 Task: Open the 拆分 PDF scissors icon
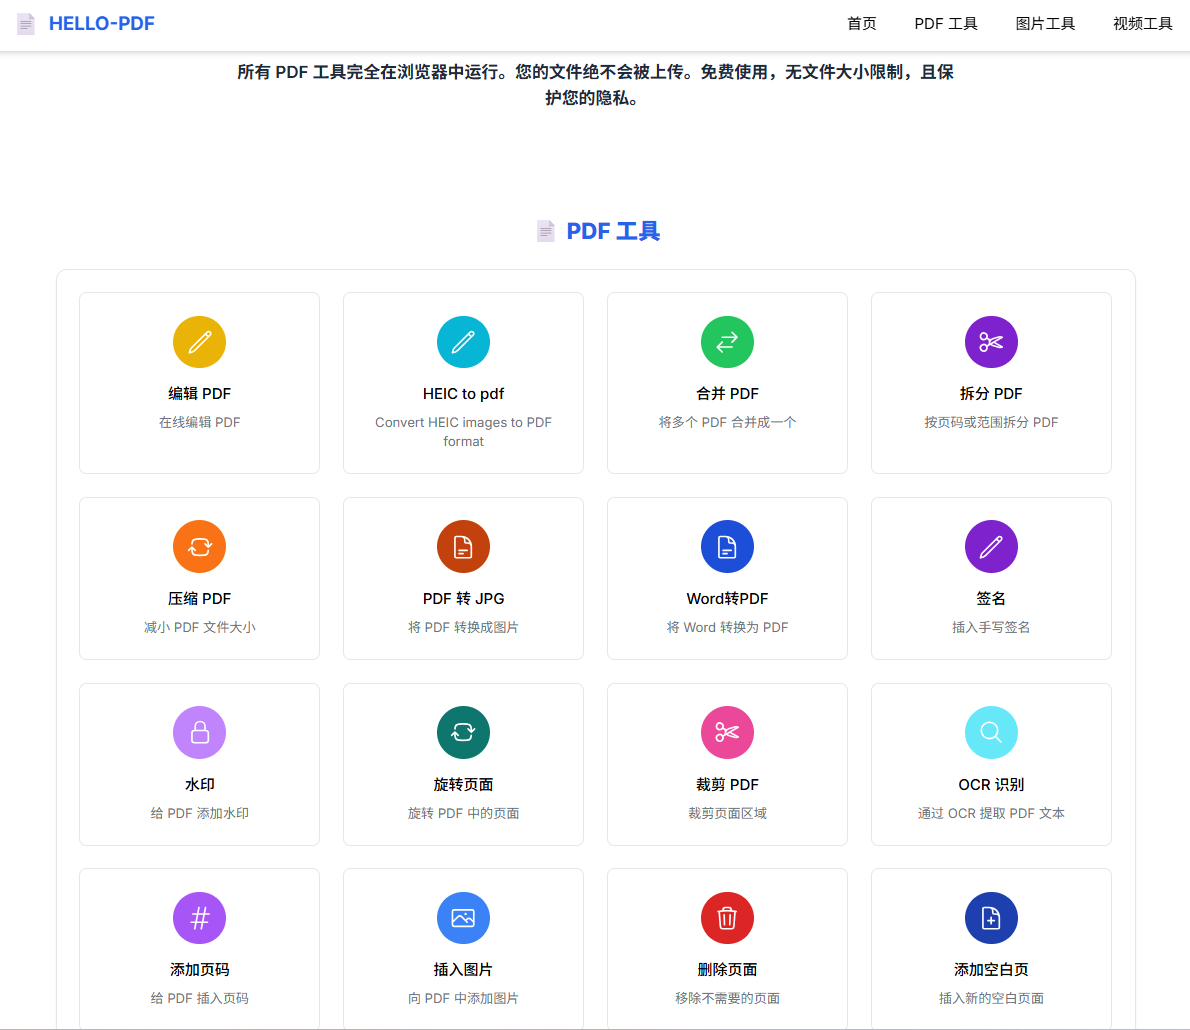991,341
